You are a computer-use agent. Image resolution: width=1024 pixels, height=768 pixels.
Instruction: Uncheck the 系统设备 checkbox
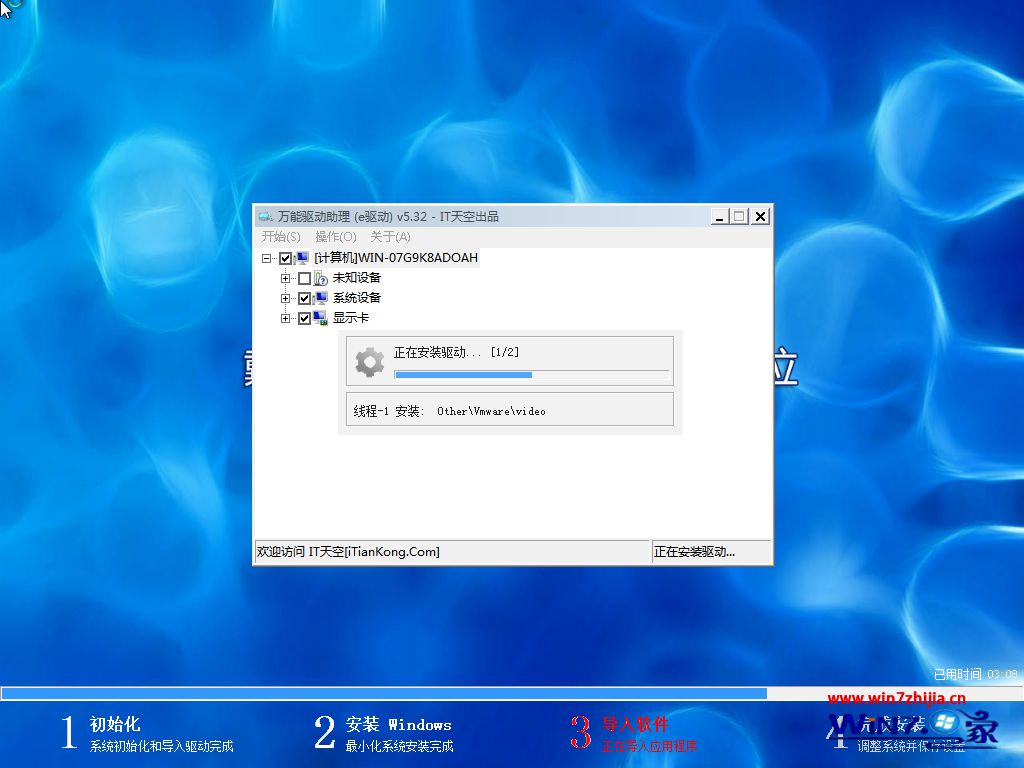[304, 299]
